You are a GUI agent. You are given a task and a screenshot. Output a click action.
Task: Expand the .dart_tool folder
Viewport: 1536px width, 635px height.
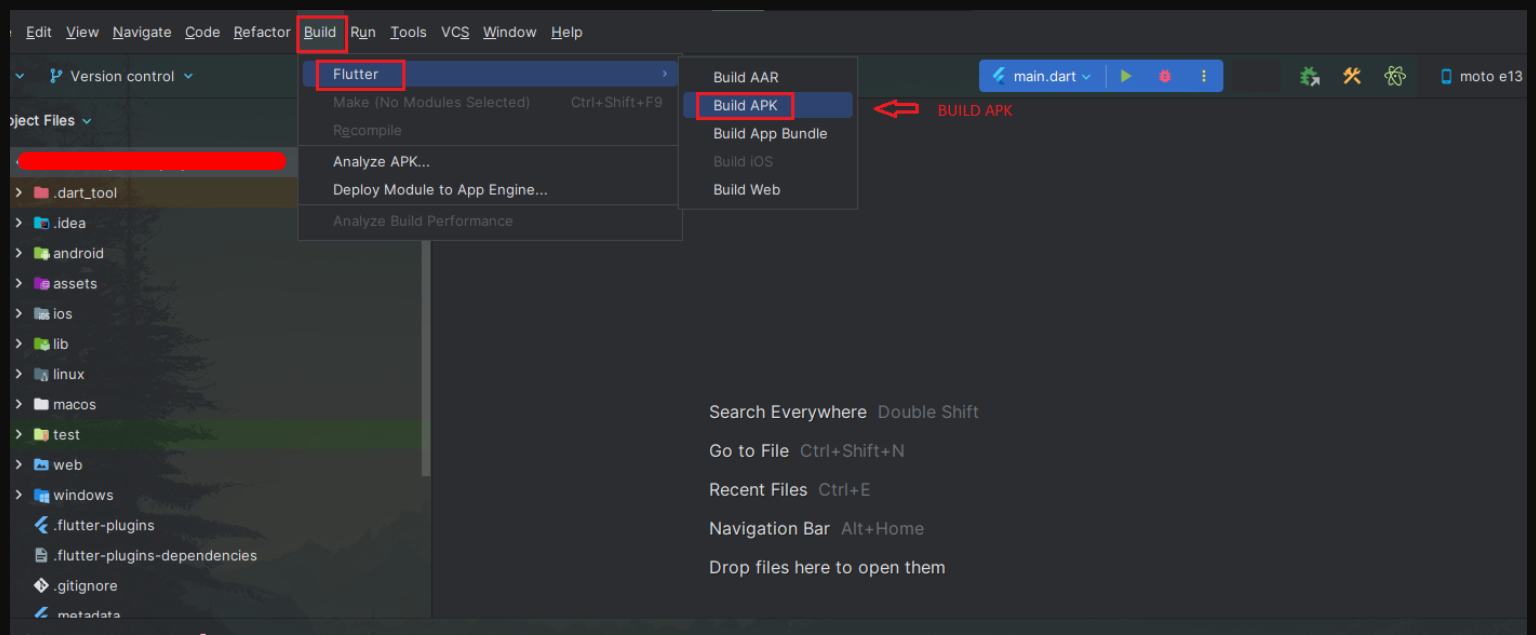click(x=18, y=193)
